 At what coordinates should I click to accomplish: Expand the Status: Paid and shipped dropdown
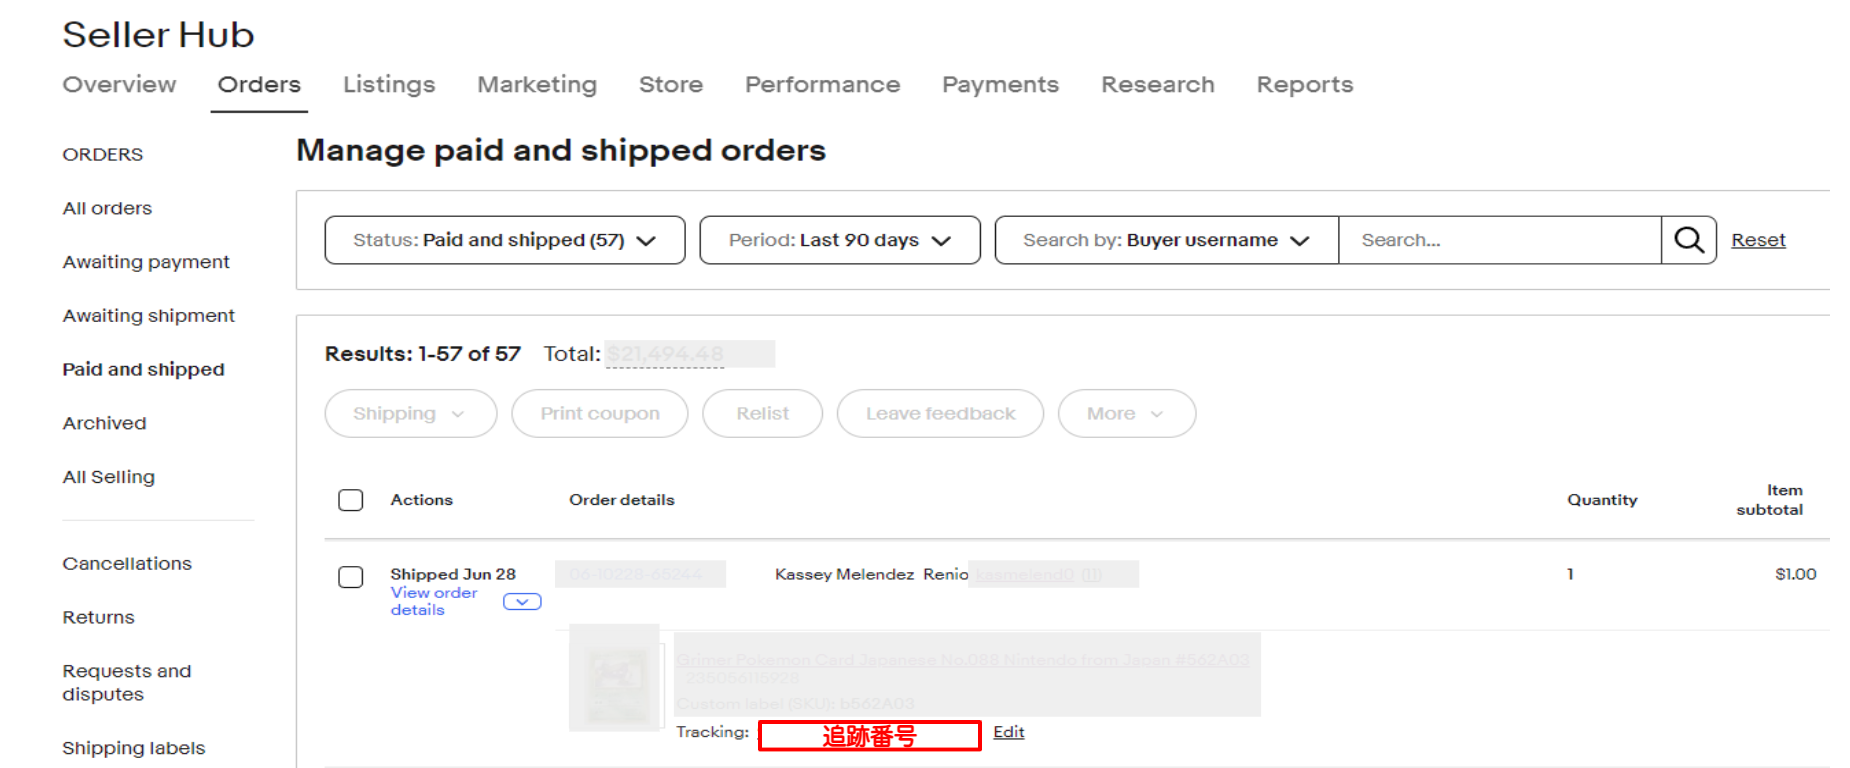505,240
